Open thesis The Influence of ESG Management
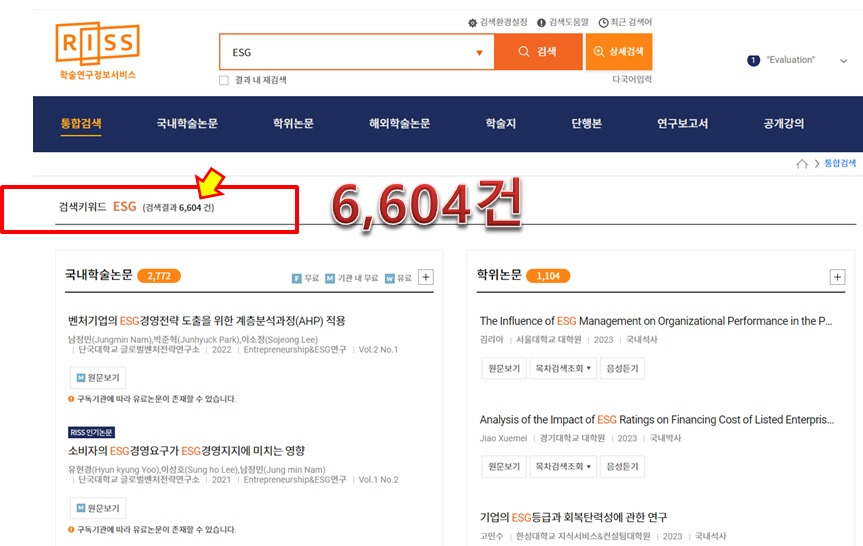The width and height of the screenshot is (863, 546). (656, 321)
